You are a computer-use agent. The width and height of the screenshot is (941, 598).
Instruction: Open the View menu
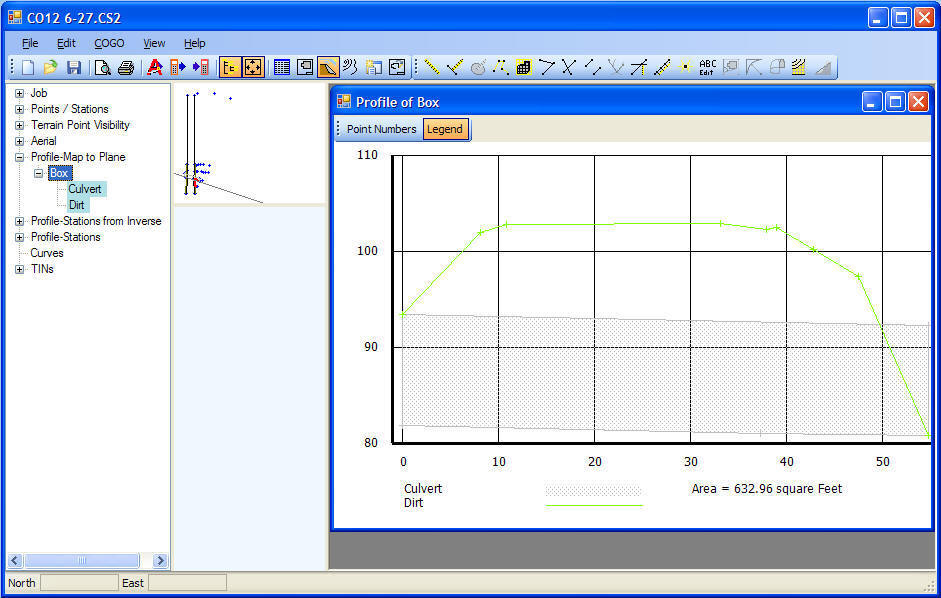pyautogui.click(x=154, y=43)
